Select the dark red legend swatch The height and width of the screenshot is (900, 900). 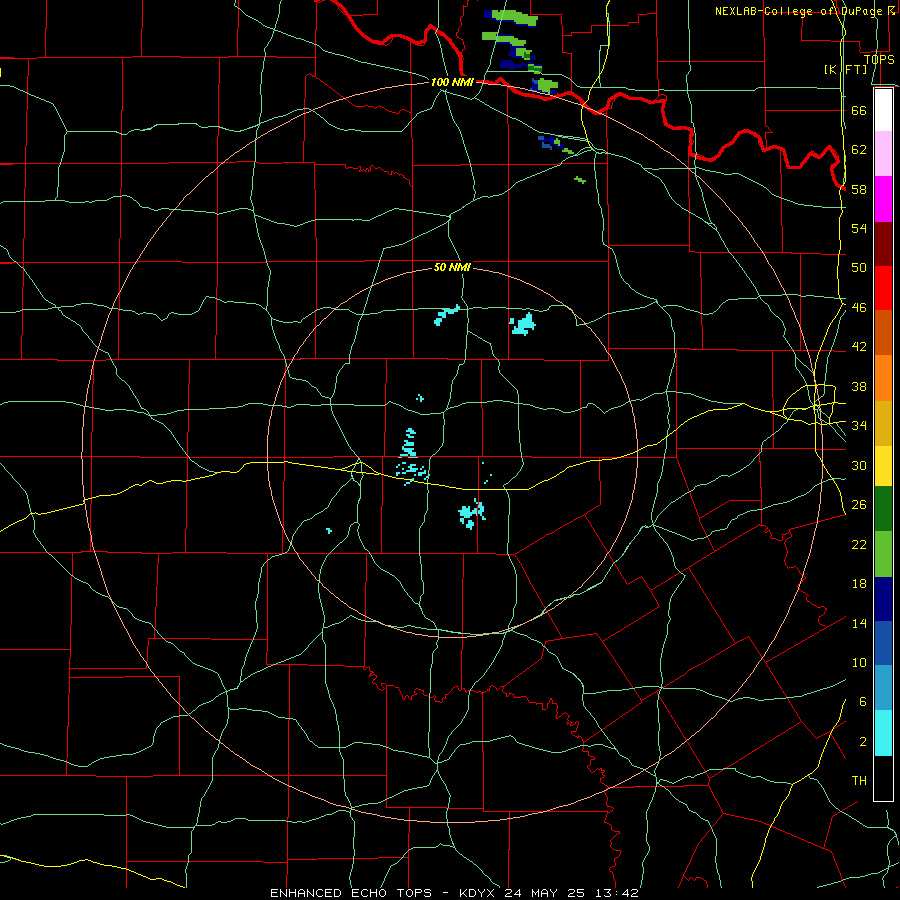pyautogui.click(x=883, y=243)
